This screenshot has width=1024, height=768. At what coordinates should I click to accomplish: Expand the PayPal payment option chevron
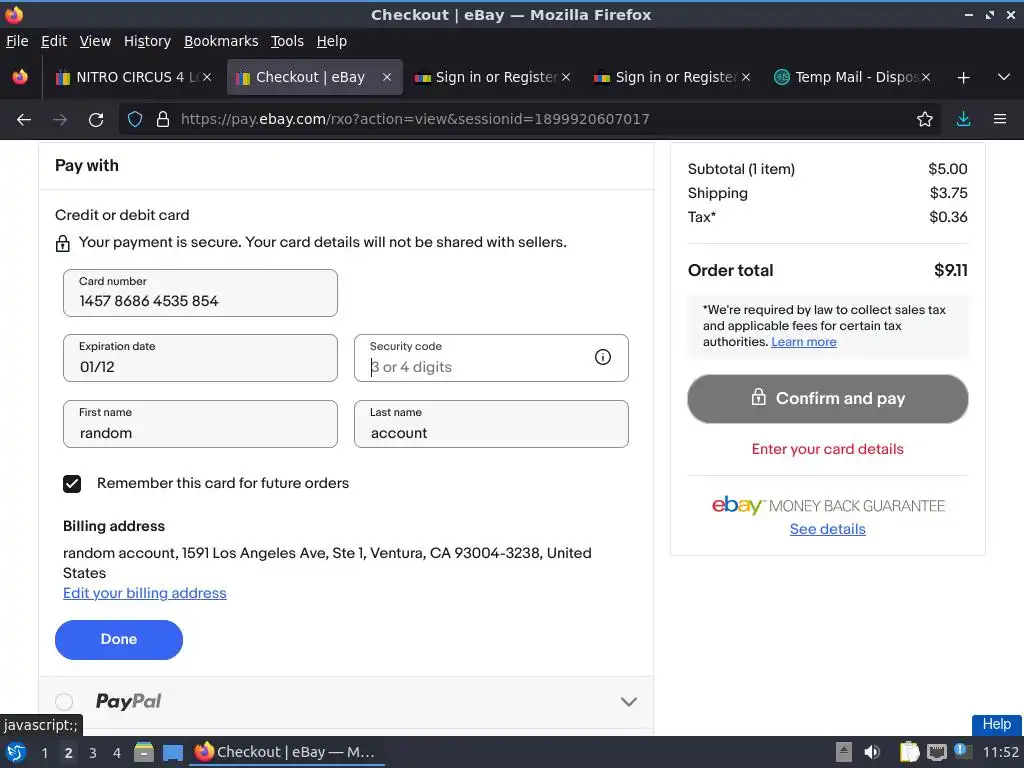pyautogui.click(x=628, y=702)
